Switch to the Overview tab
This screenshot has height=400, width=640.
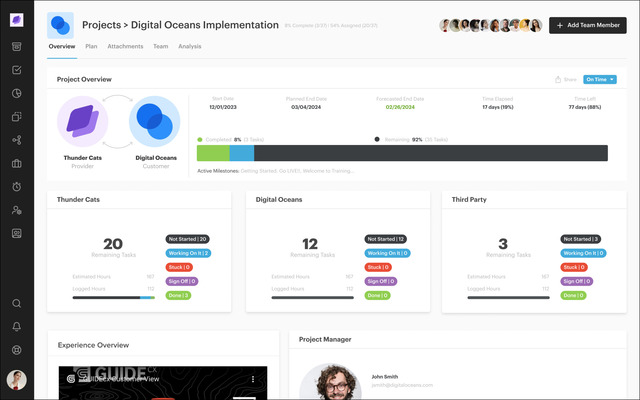click(x=62, y=47)
